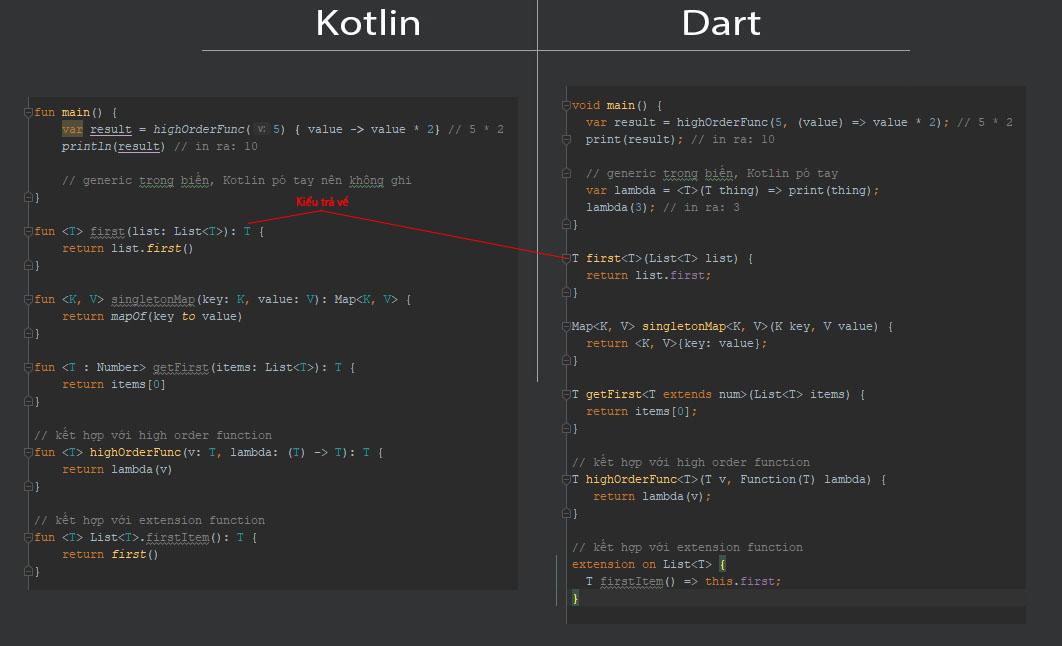The height and width of the screenshot is (646, 1062).
Task: Click Kotlin comment 'kết hợp với extension function'
Action: 160,520
